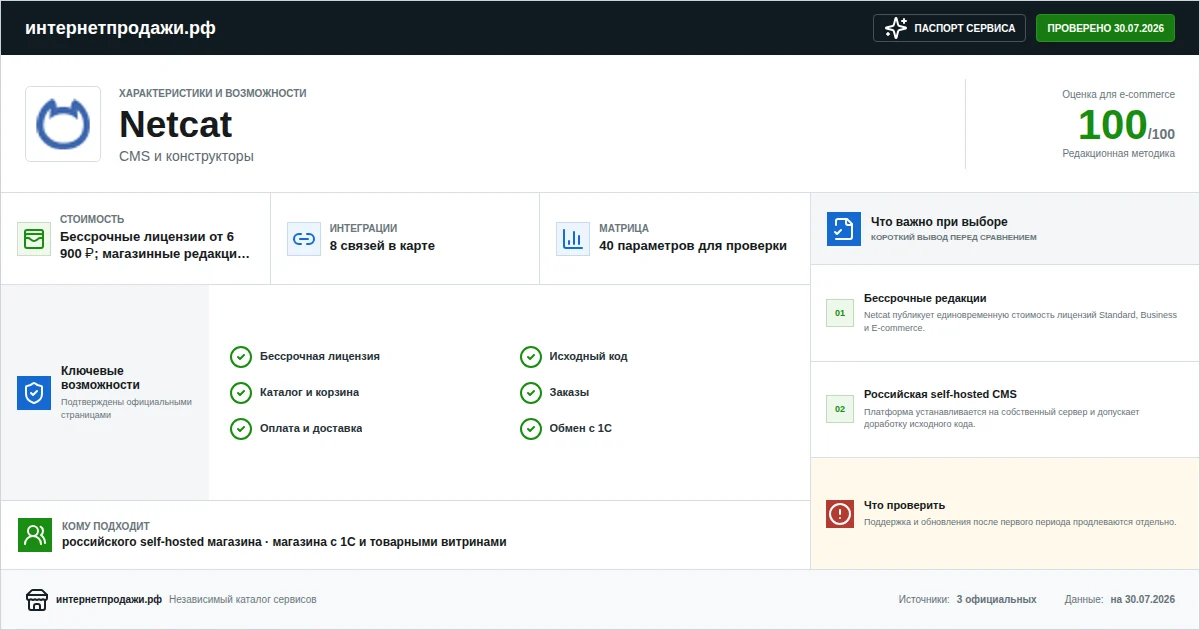The width and height of the screenshot is (1200, 630).
Task: Click the Бессрочная лицензия feature label
Action: [320, 357]
